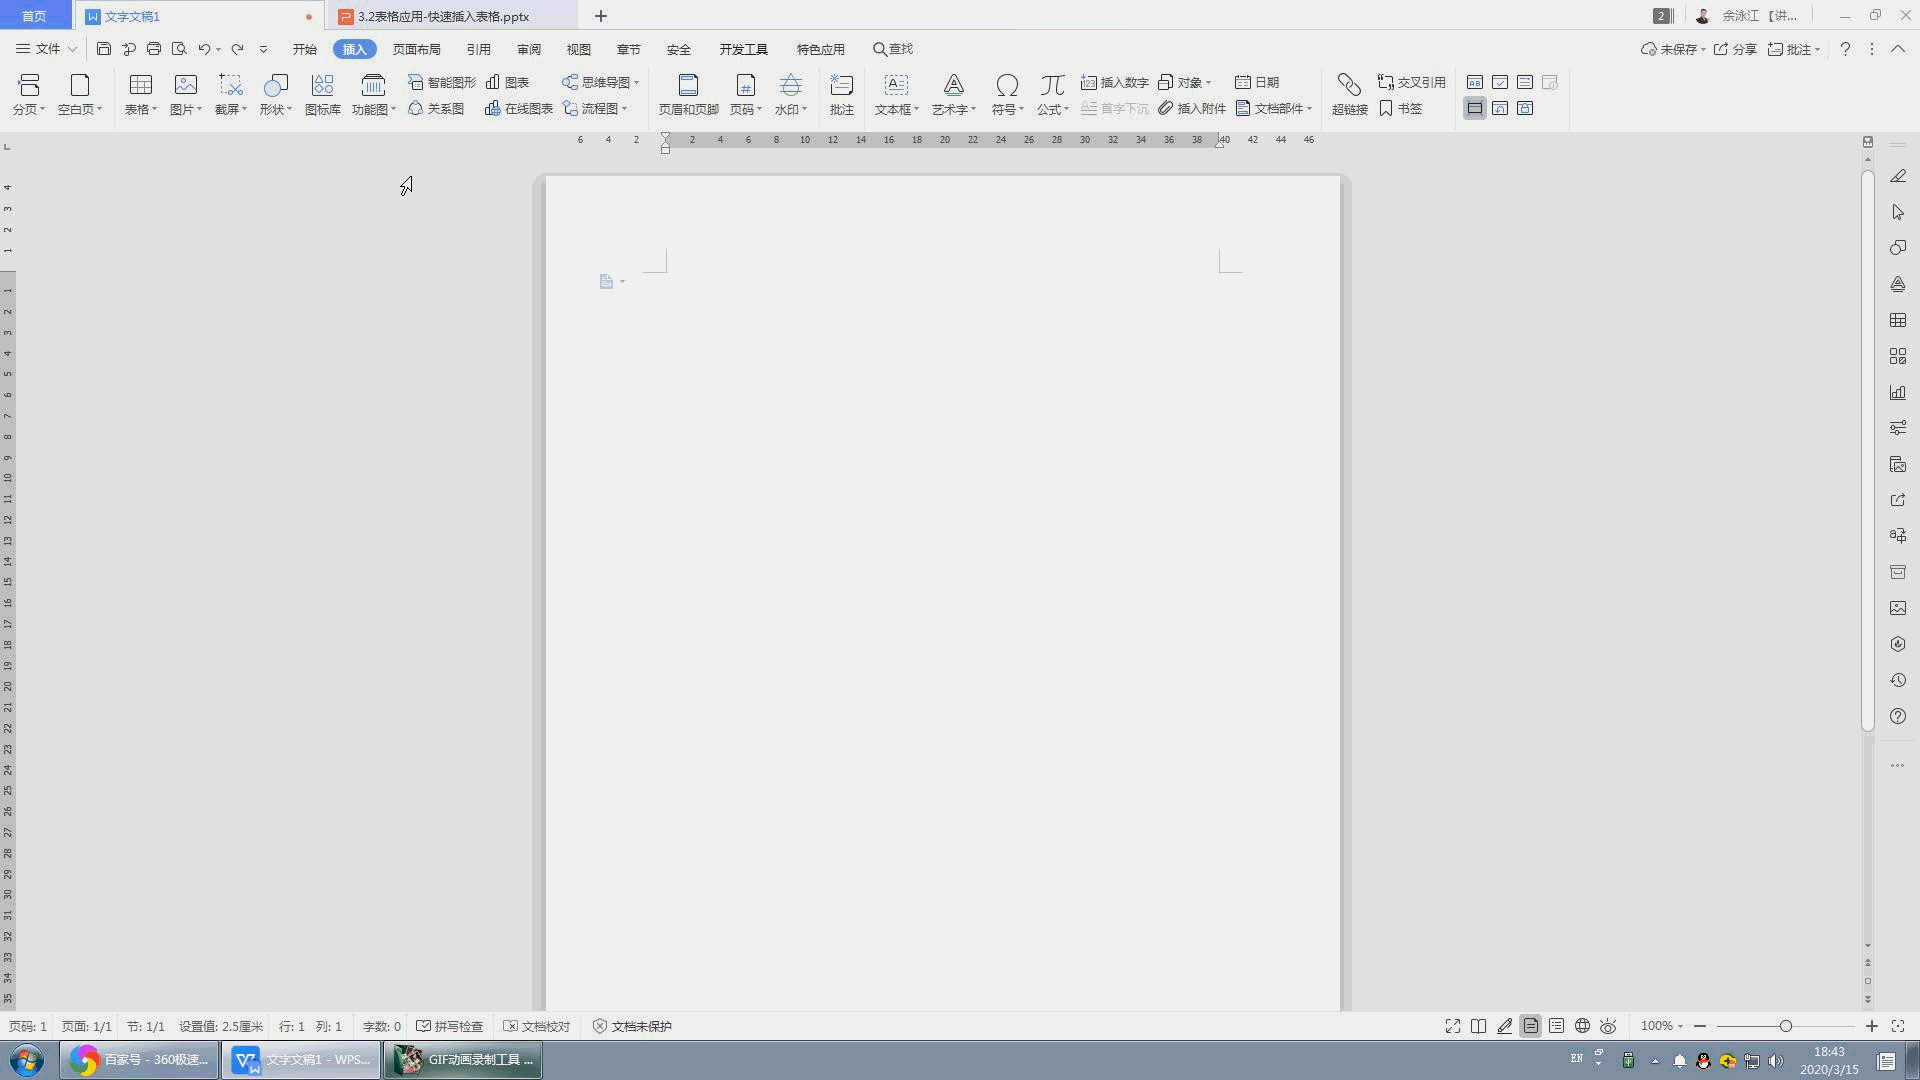Click 交叉引用 cross reference
The width and height of the screenshot is (1920, 1080).
[x=1412, y=82]
